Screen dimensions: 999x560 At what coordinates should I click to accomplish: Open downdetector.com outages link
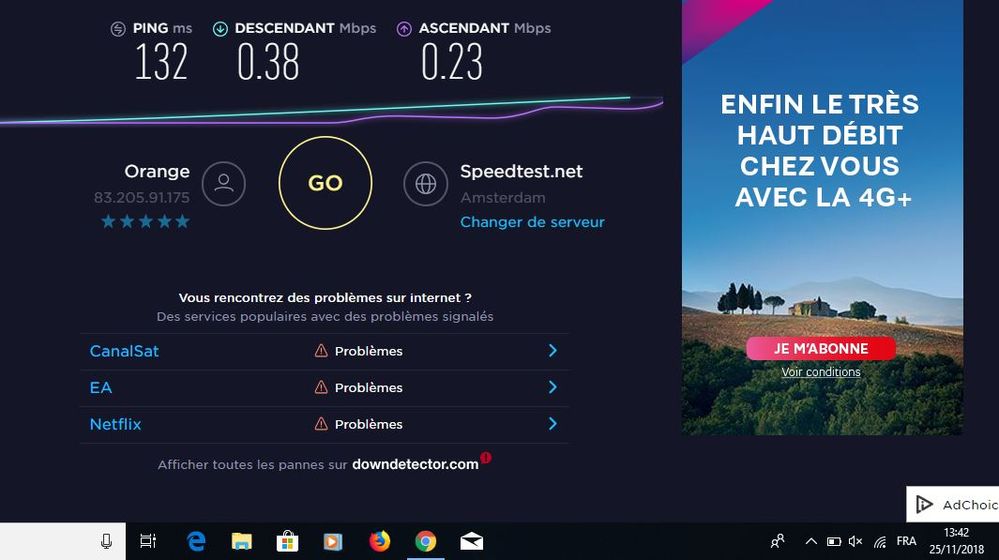coord(415,464)
